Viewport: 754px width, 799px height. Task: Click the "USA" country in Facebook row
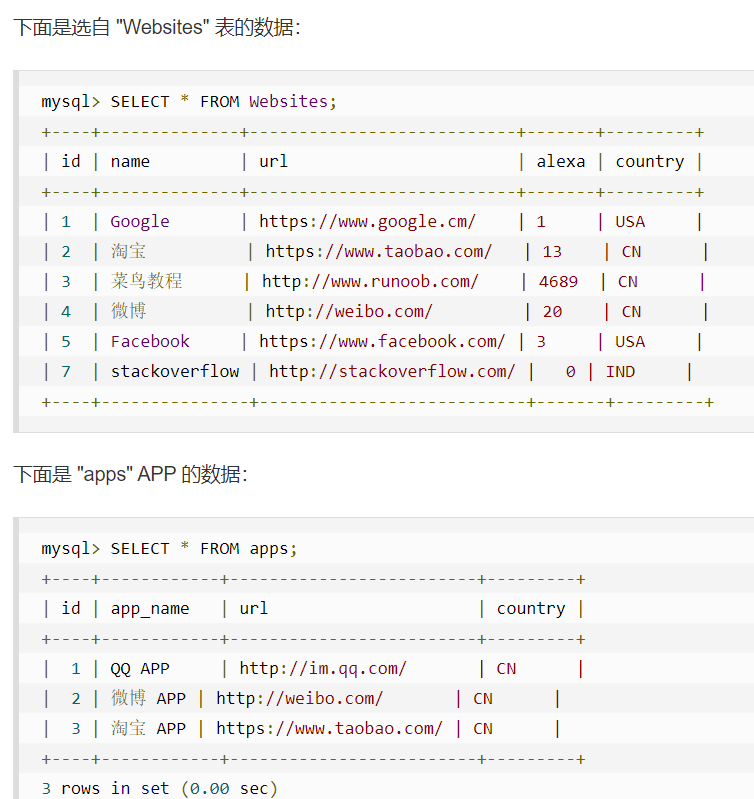630,341
